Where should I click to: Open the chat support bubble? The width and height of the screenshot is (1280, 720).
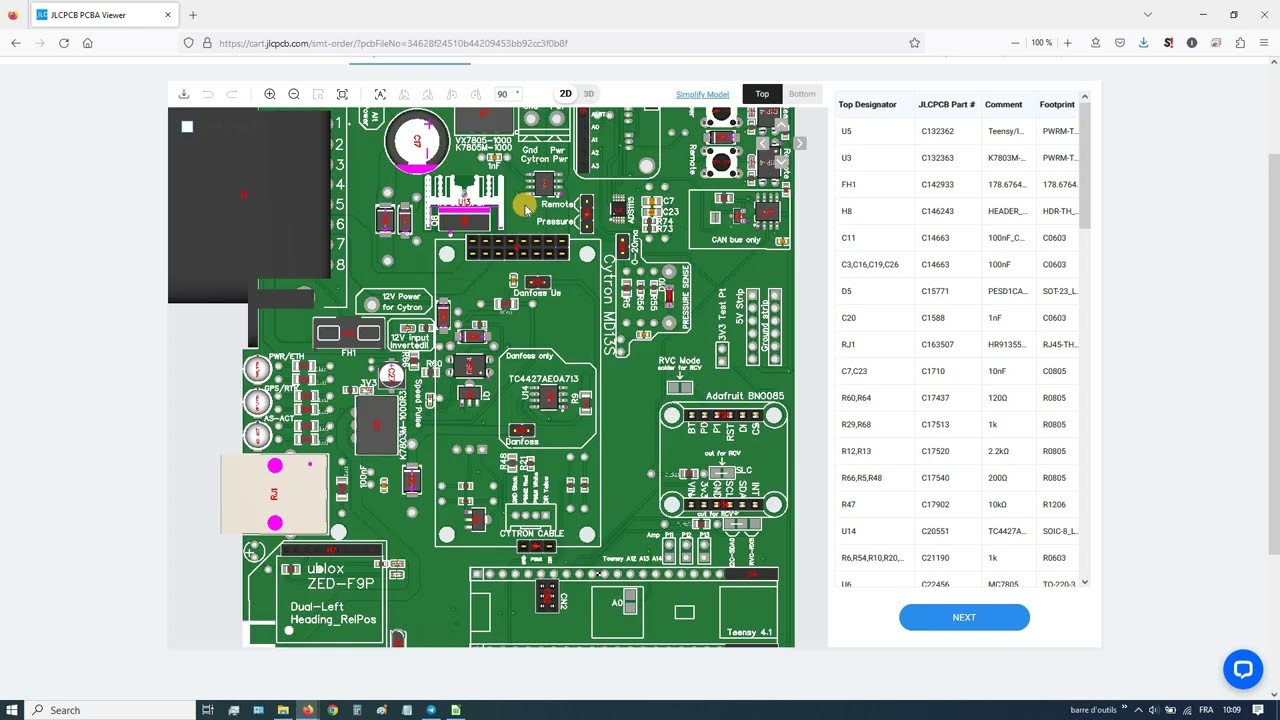coord(1243,669)
